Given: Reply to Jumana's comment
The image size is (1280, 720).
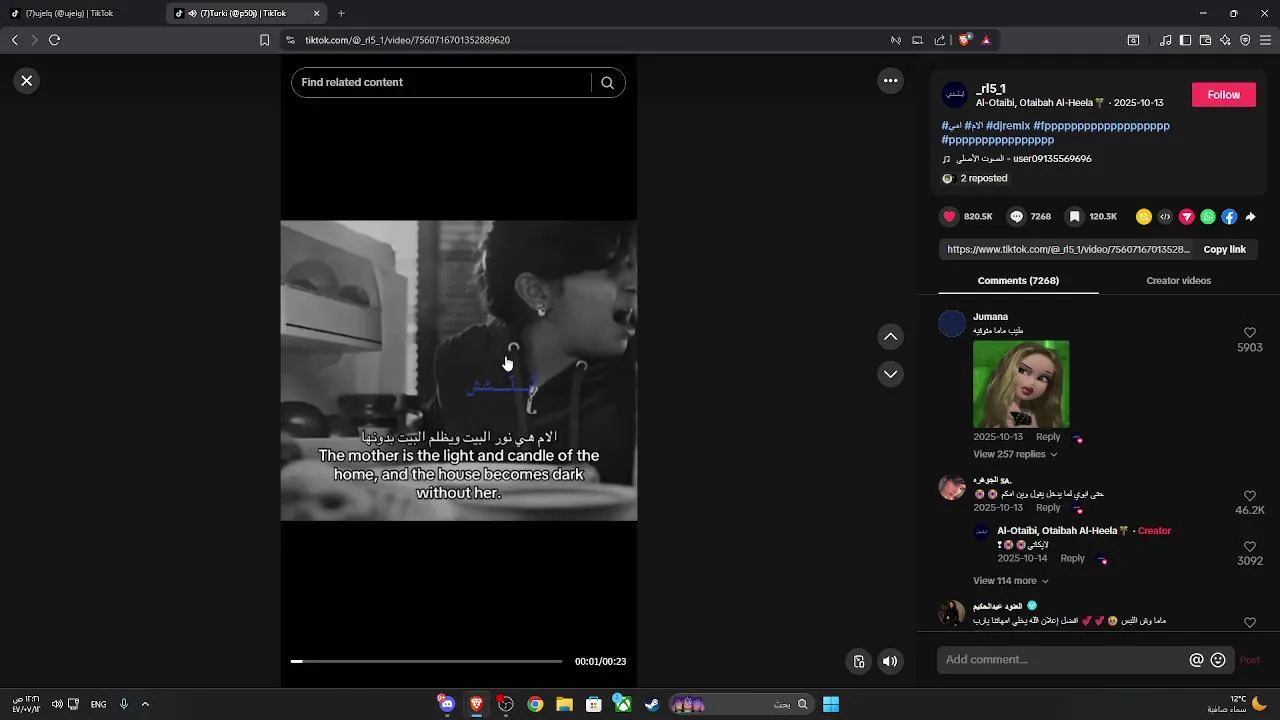Looking at the screenshot, I should point(1048,437).
